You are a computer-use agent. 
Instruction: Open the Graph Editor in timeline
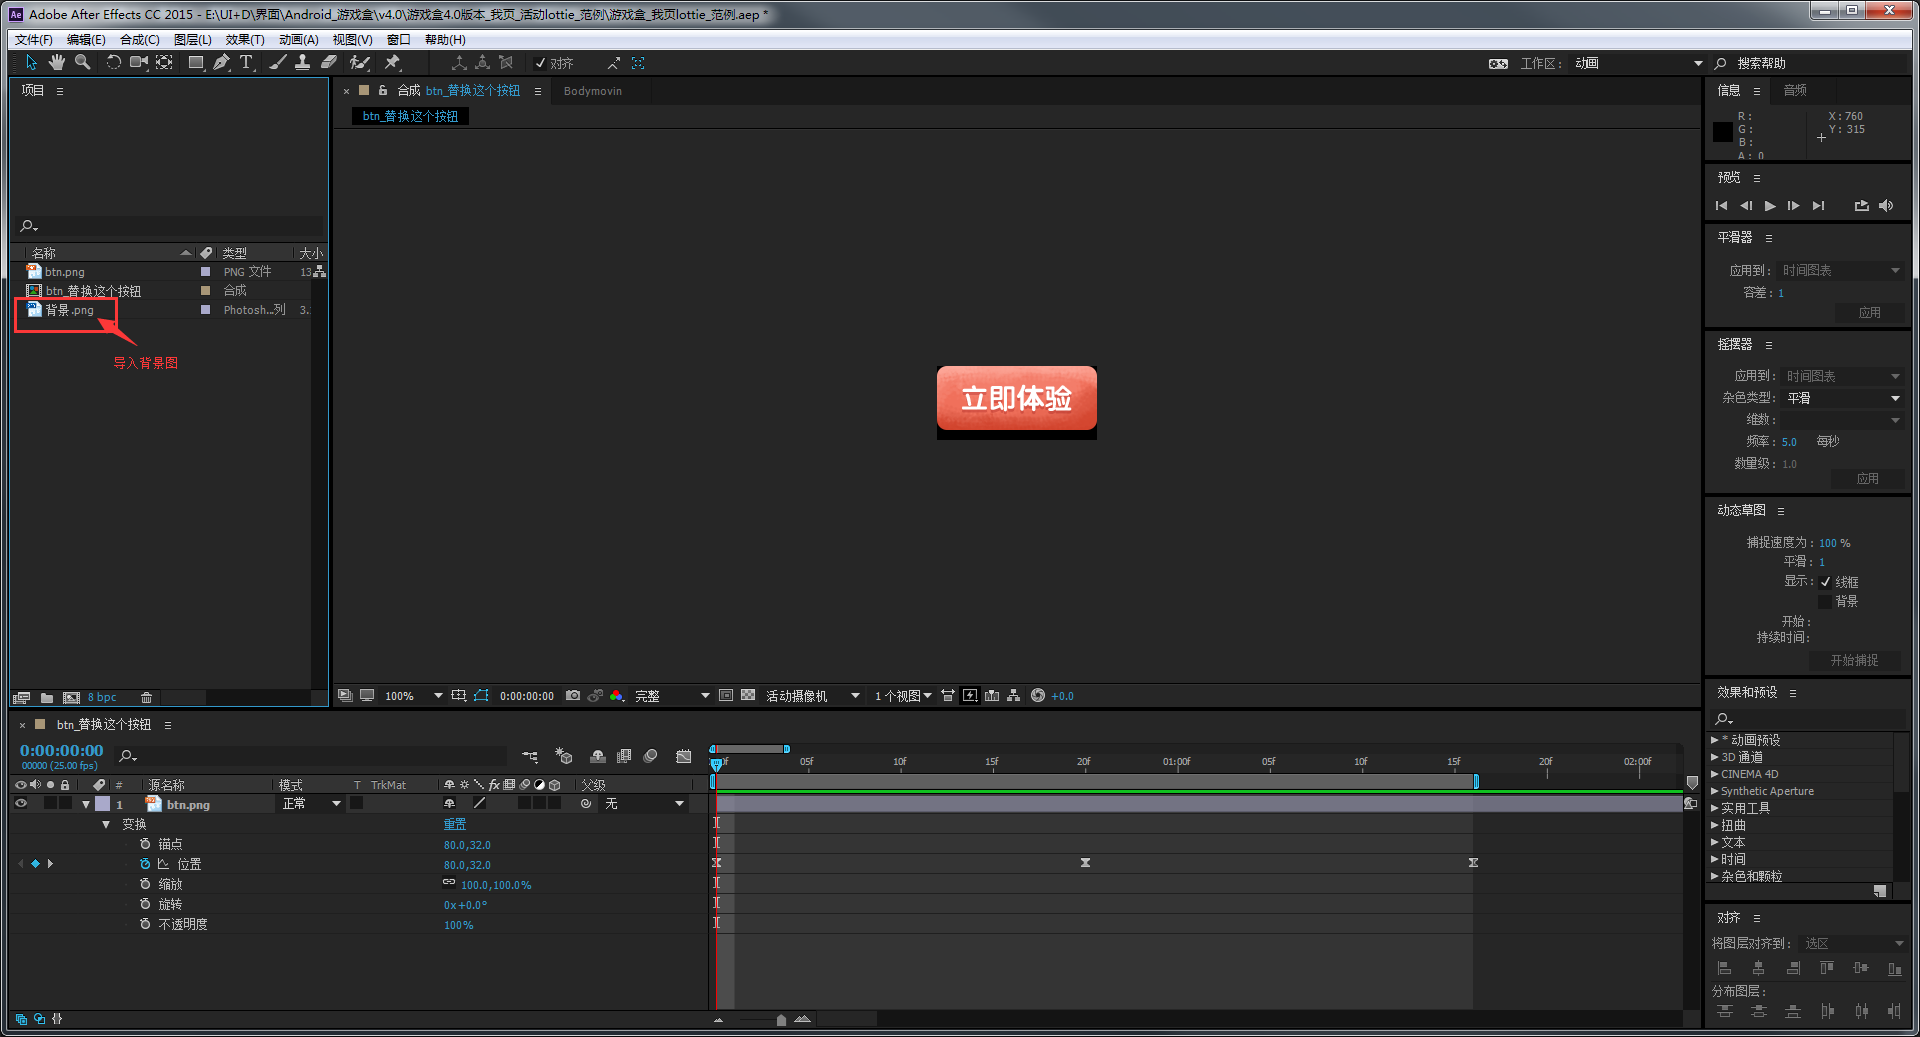[x=684, y=757]
